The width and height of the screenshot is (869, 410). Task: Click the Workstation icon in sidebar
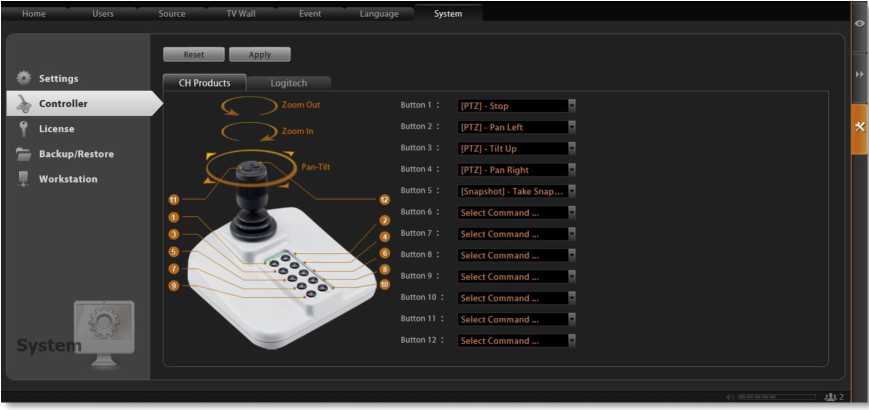click(23, 179)
